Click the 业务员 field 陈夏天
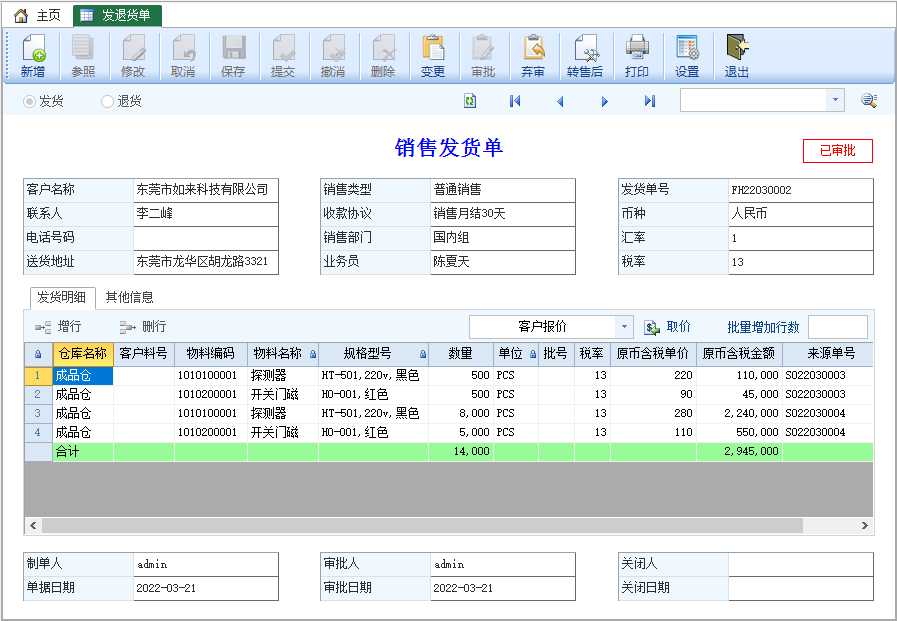Image resolution: width=897 pixels, height=621 pixels. tap(502, 262)
